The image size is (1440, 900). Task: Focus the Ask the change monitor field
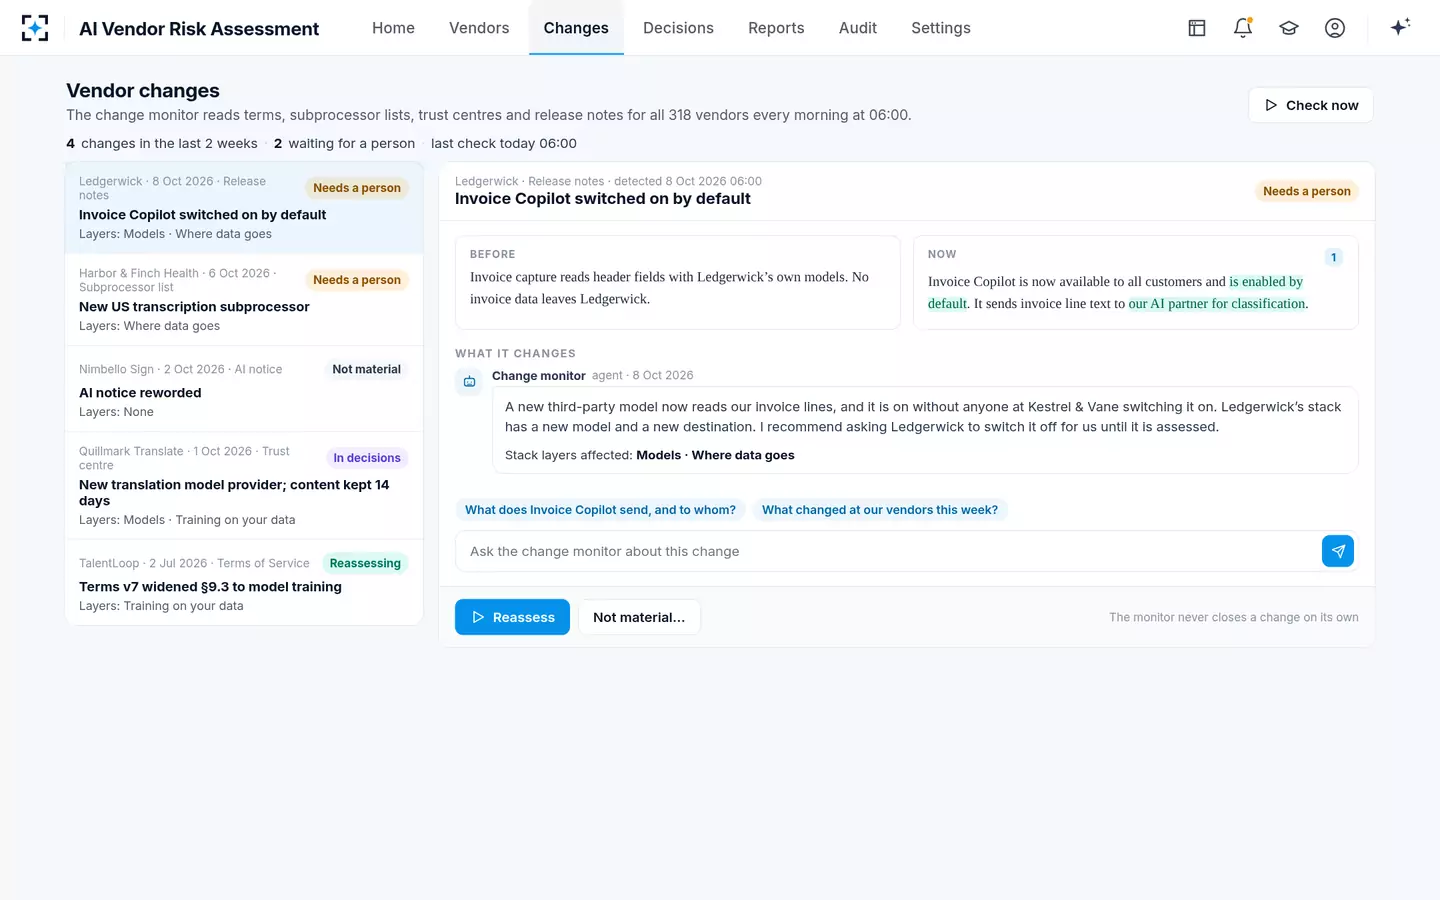888,551
